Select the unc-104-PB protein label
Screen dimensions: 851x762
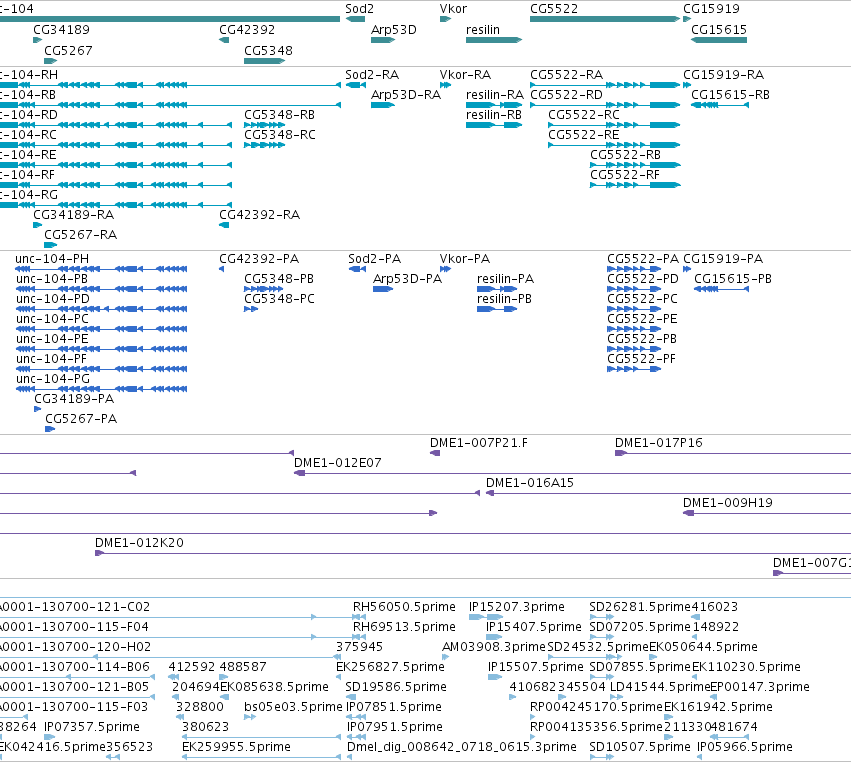(x=52, y=279)
